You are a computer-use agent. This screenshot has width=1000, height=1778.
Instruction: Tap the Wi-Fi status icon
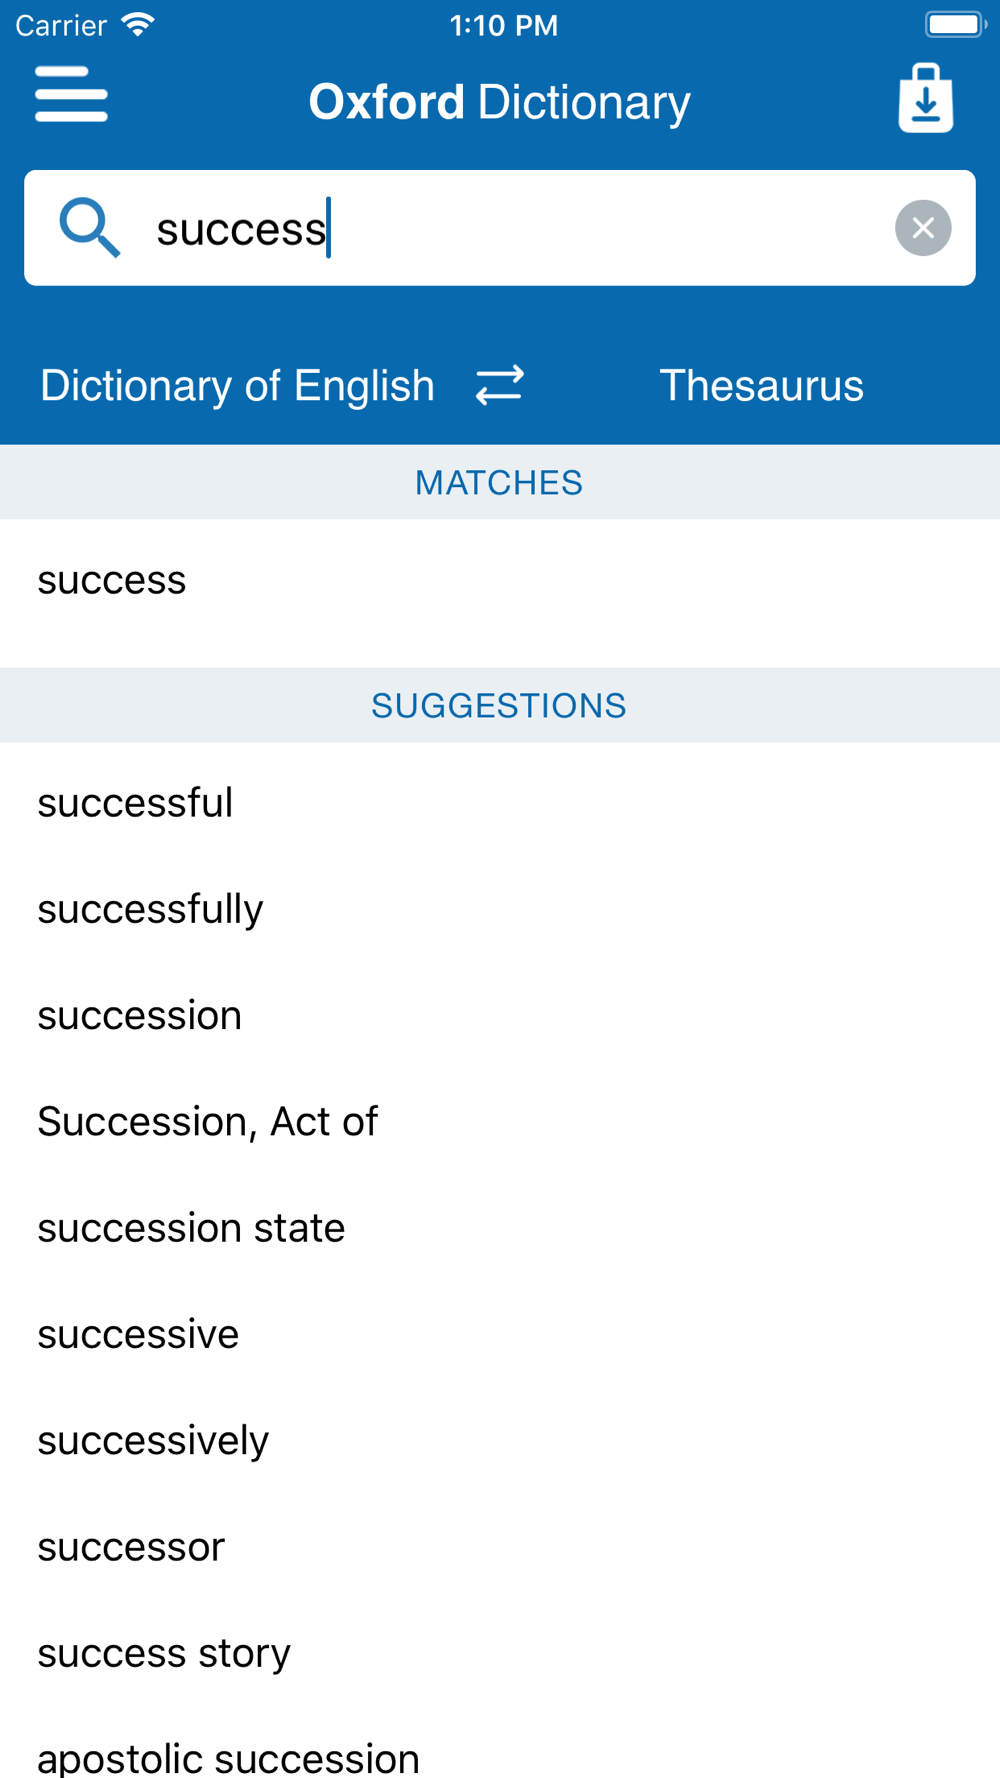(x=138, y=24)
